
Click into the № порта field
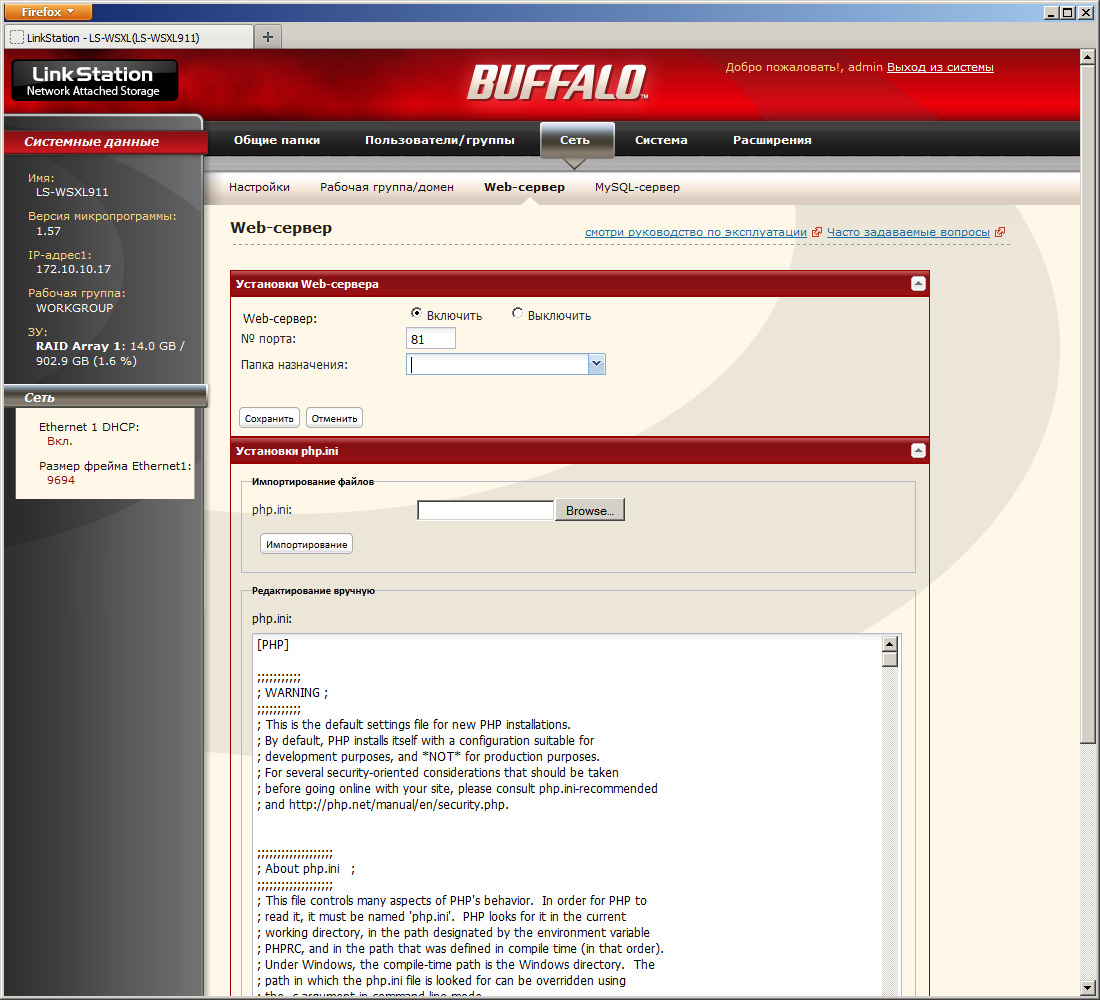pyautogui.click(x=431, y=339)
